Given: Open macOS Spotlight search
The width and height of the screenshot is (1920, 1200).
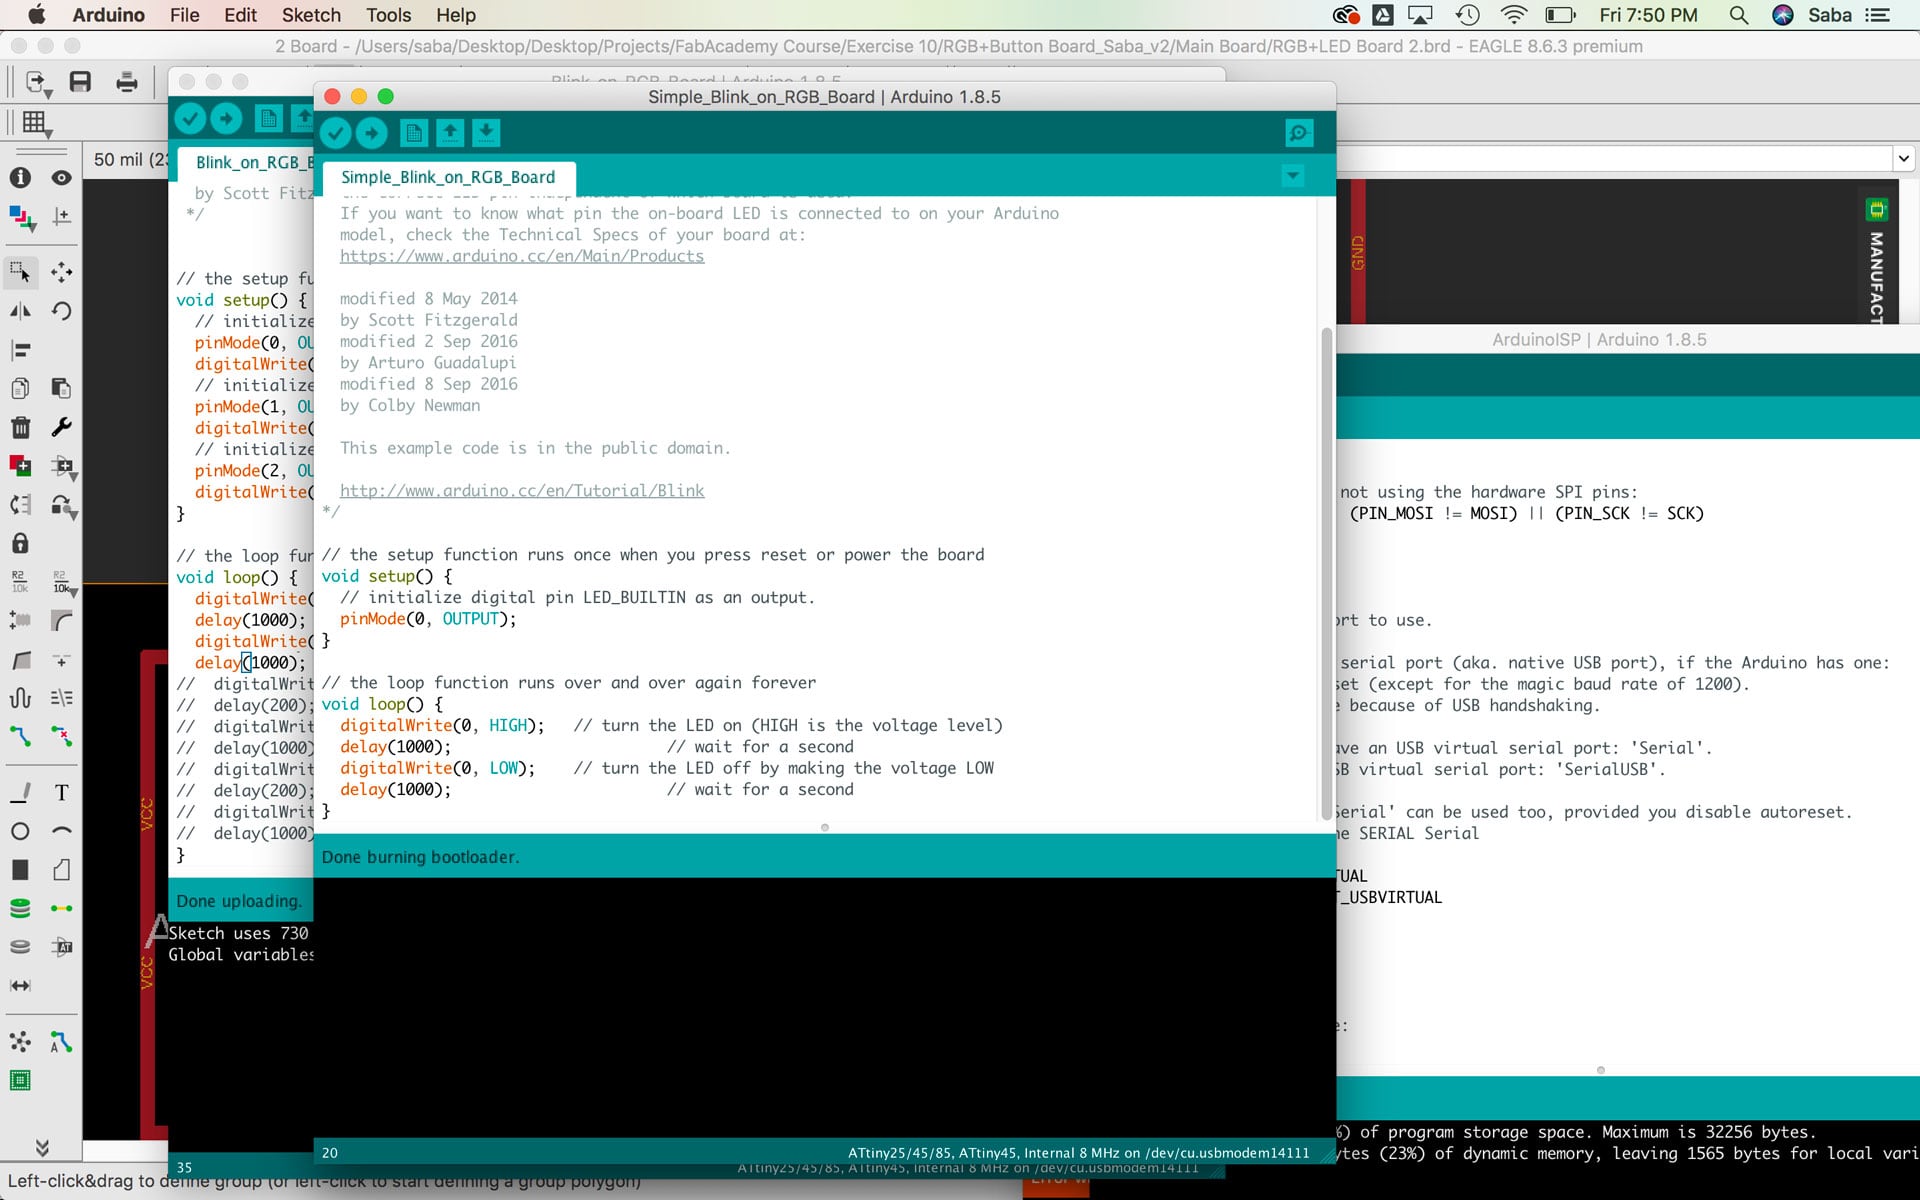Looking at the screenshot, I should point(1739,15).
